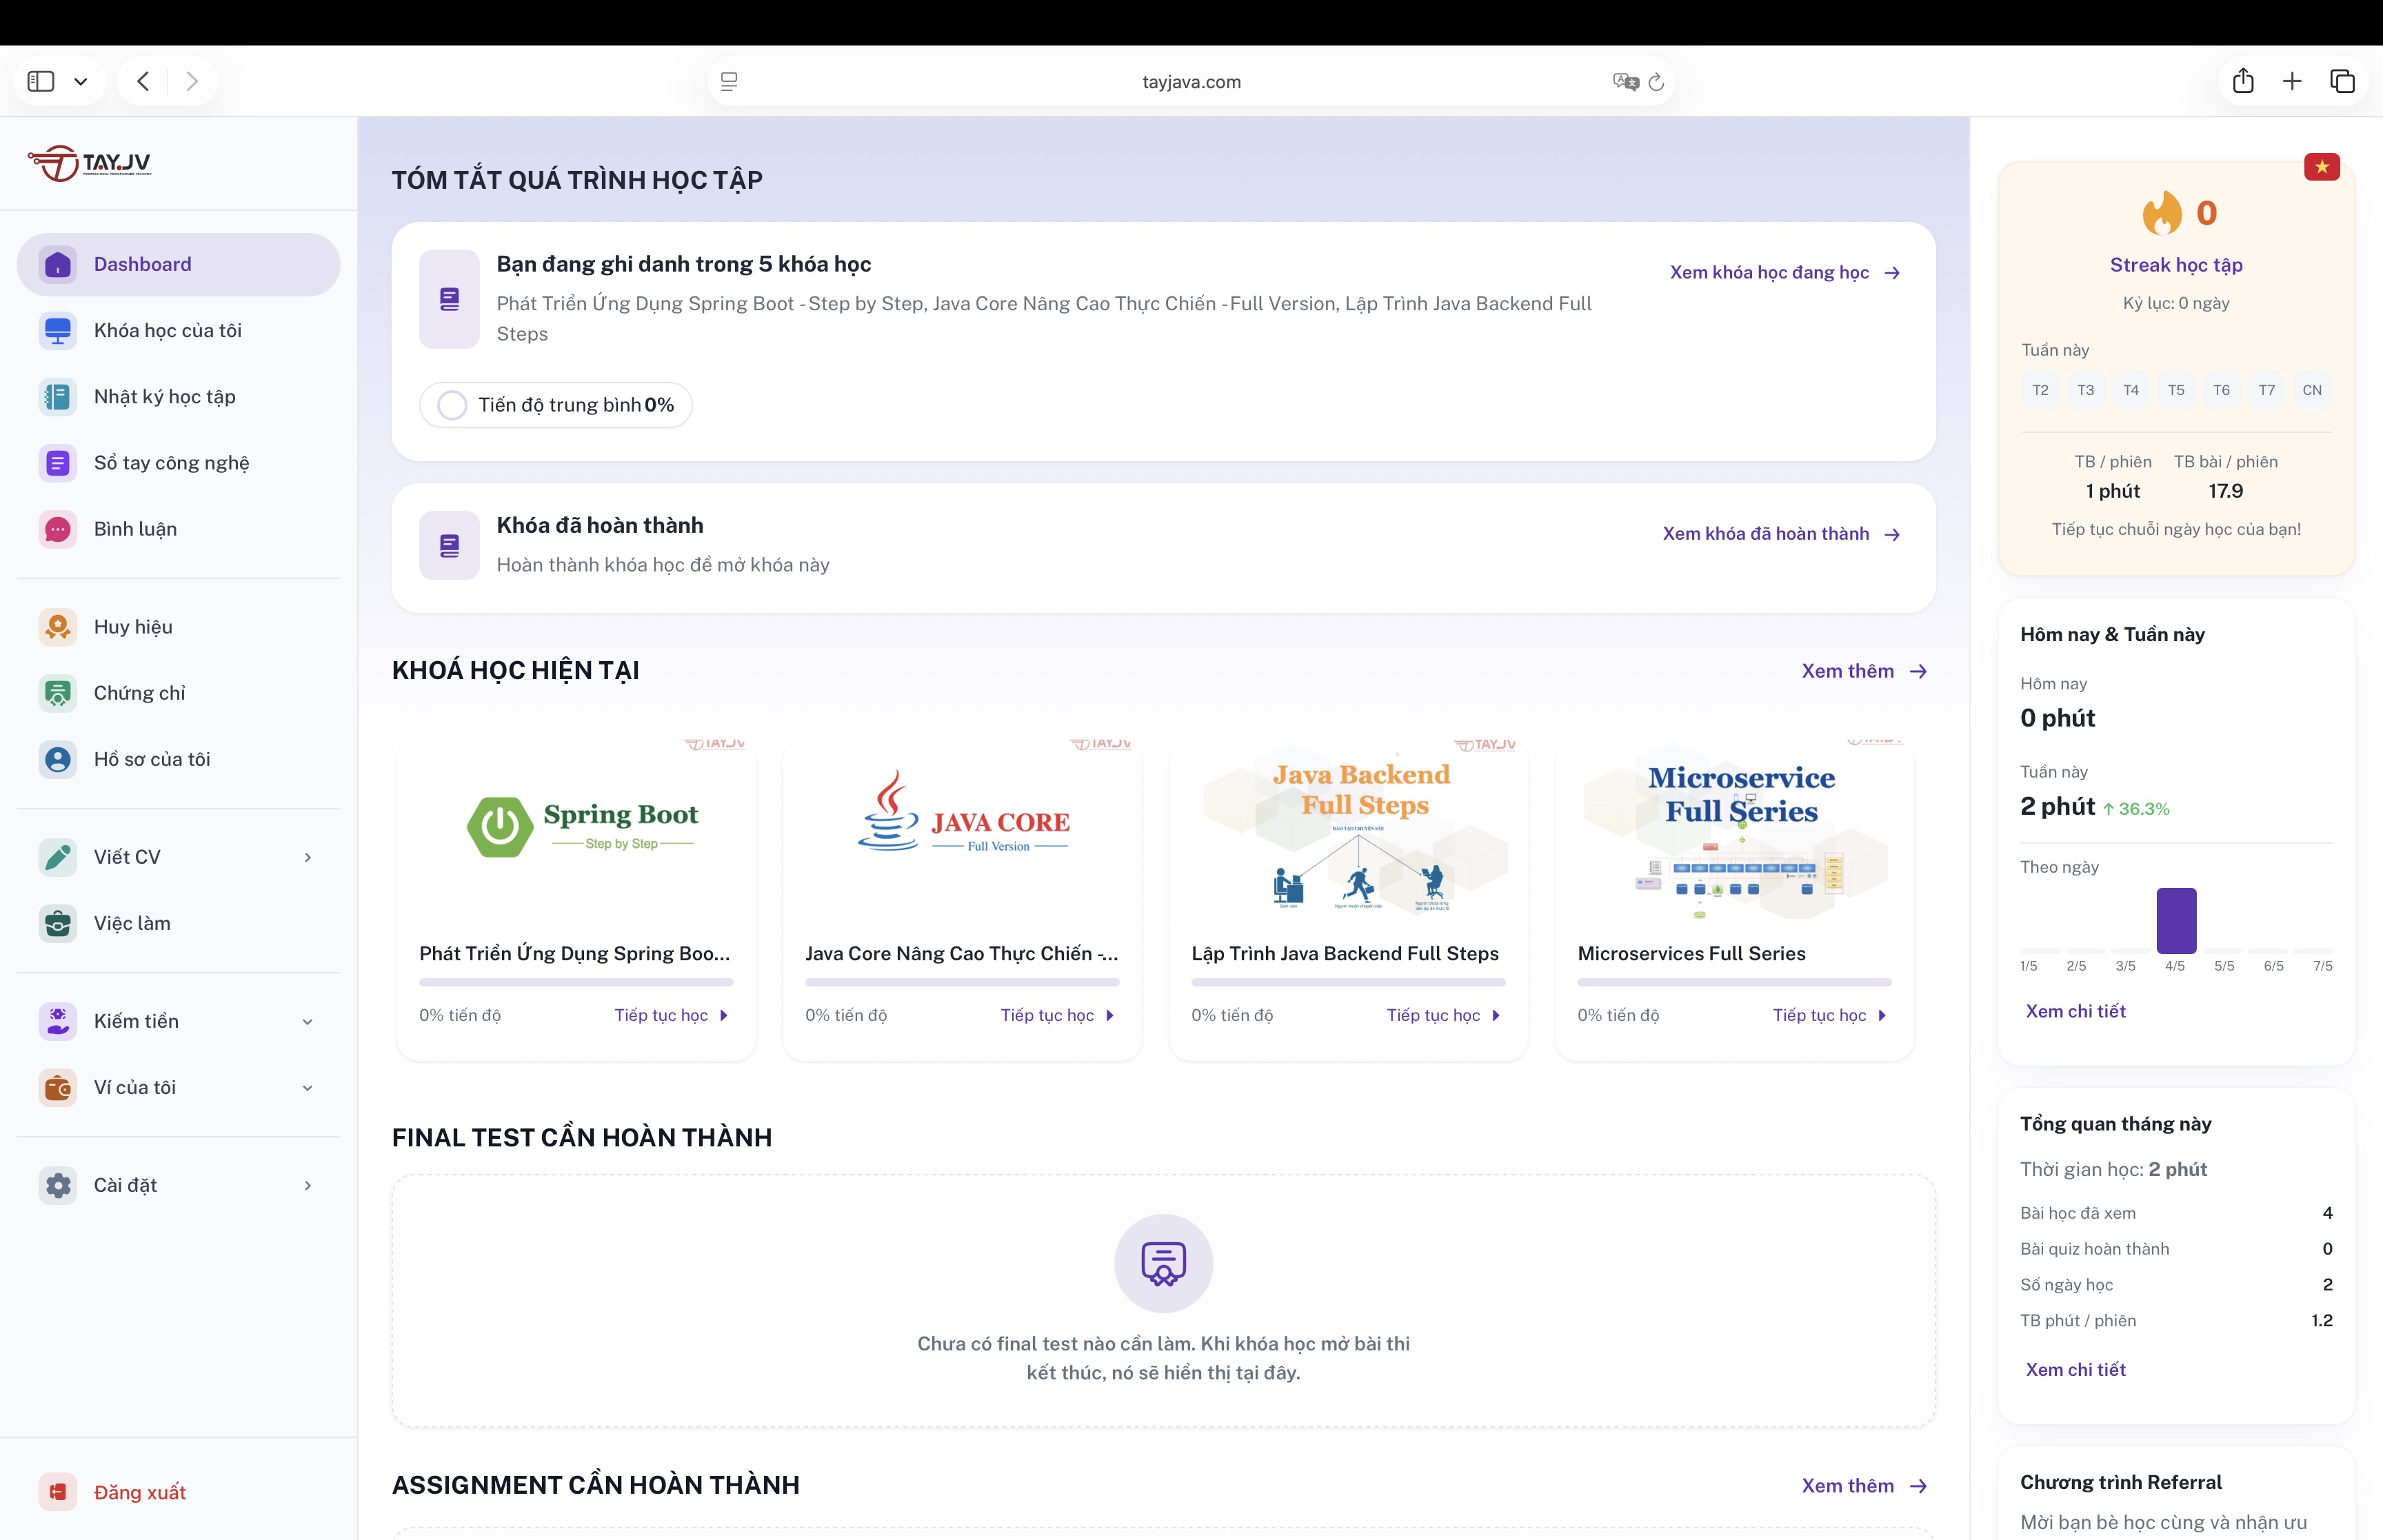Expand the Ví của tôi dropdown chevron
Viewport: 2383px width, 1540px height.
pos(307,1087)
